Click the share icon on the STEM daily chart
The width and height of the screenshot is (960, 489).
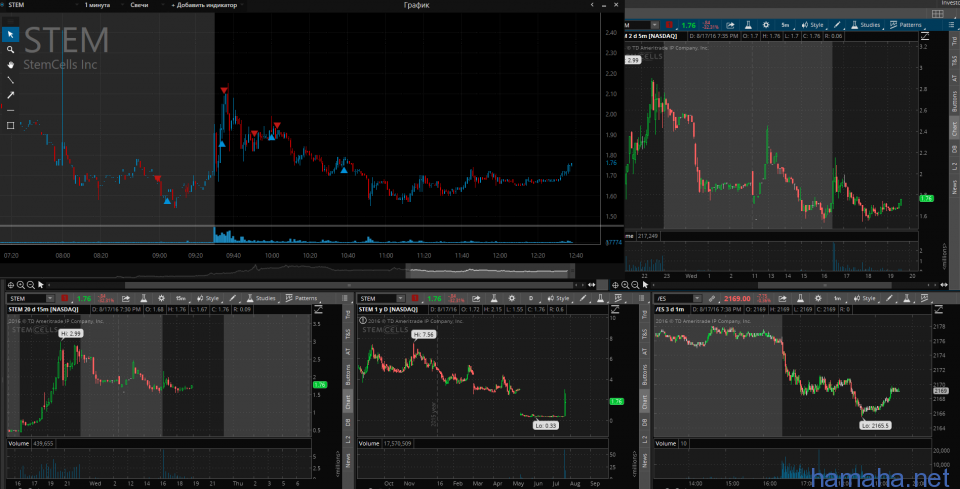point(477,299)
